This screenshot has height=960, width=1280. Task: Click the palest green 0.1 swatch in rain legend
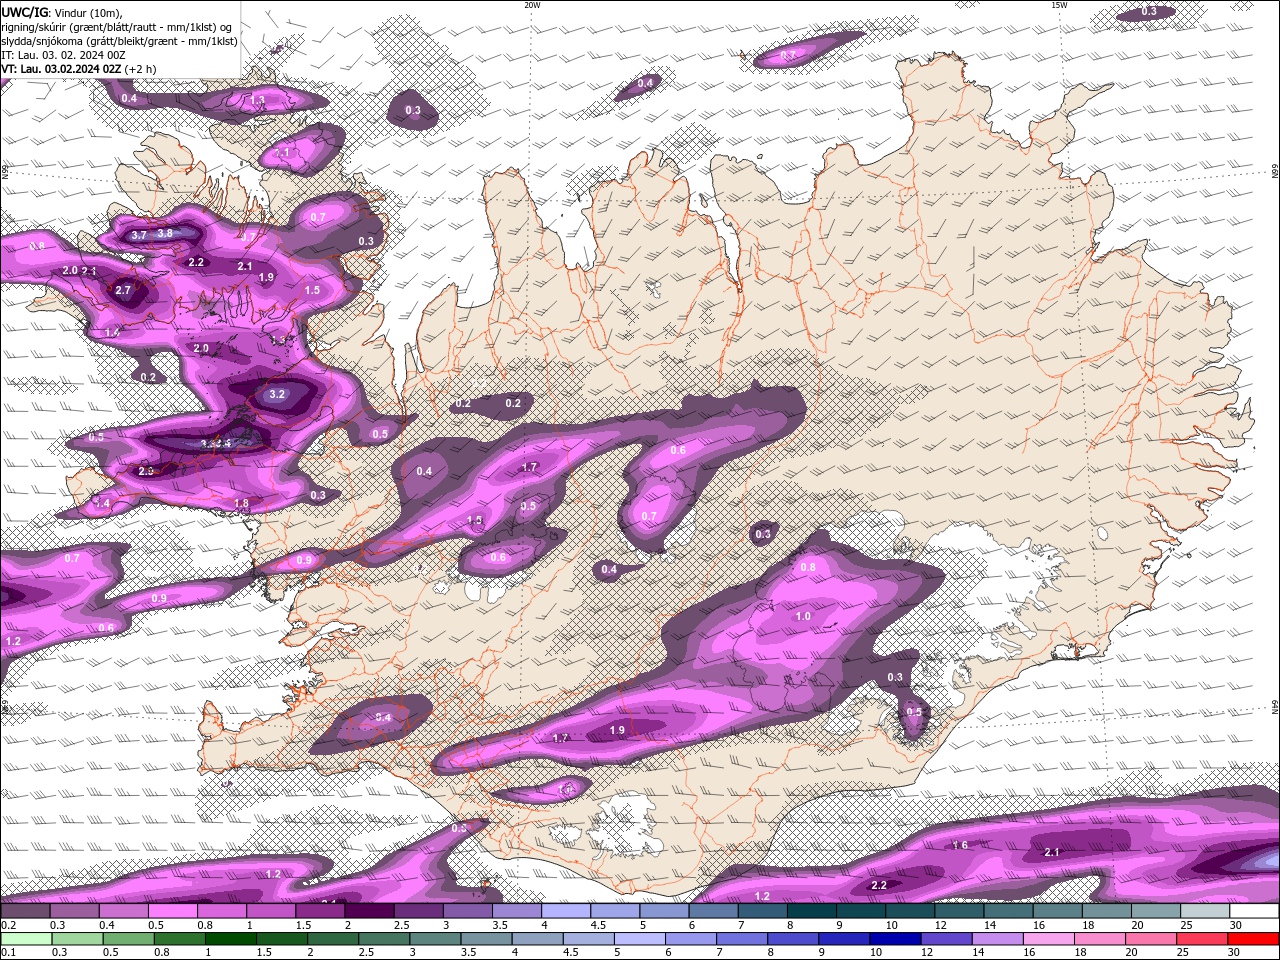26,939
